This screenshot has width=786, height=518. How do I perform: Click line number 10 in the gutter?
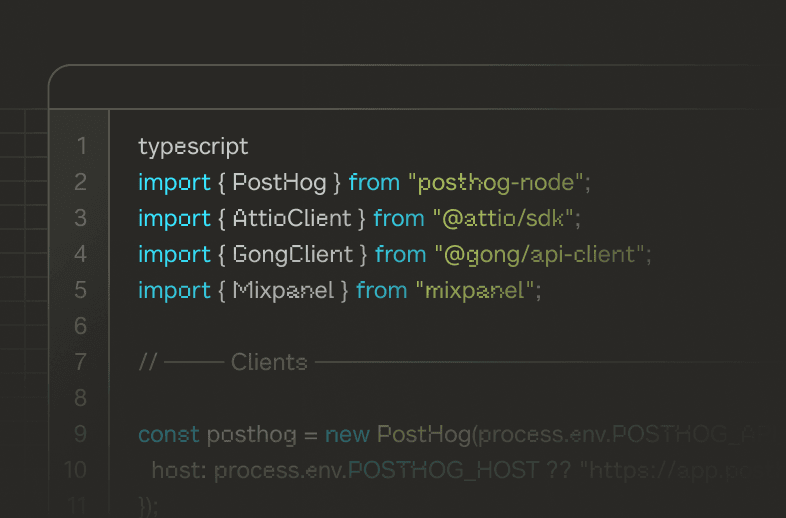pos(76,470)
